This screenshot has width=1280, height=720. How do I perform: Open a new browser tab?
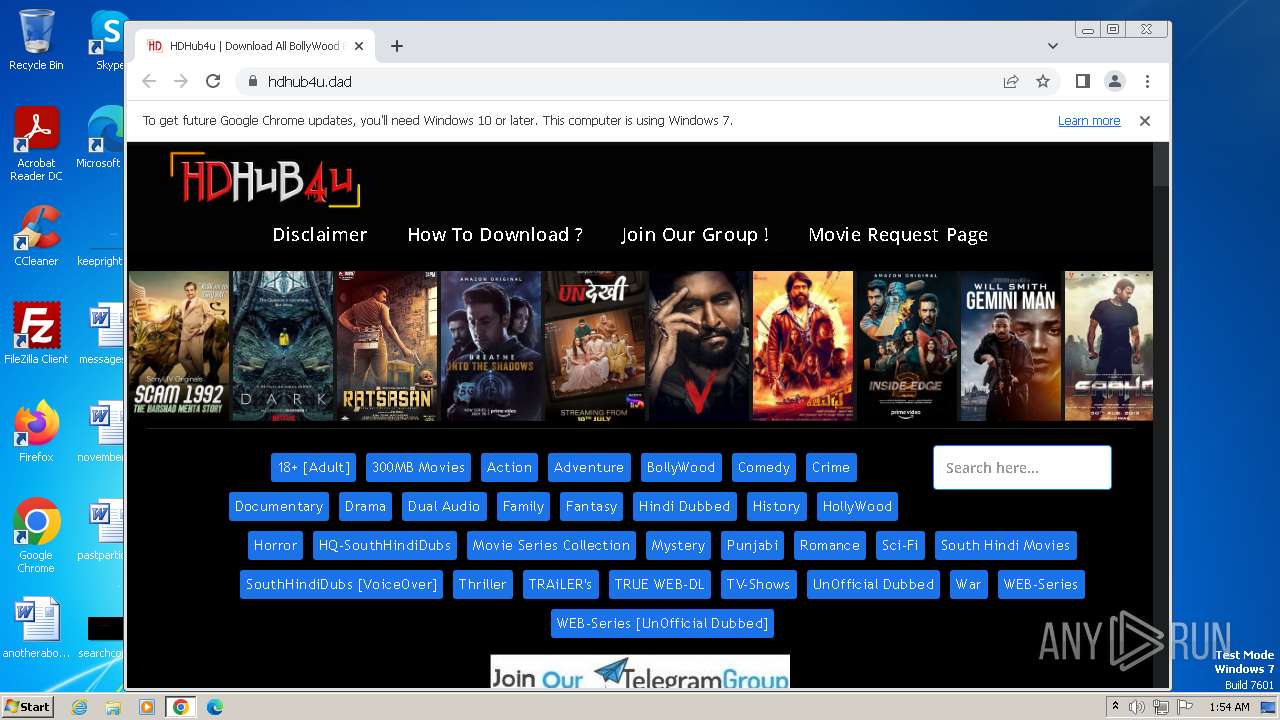[397, 46]
